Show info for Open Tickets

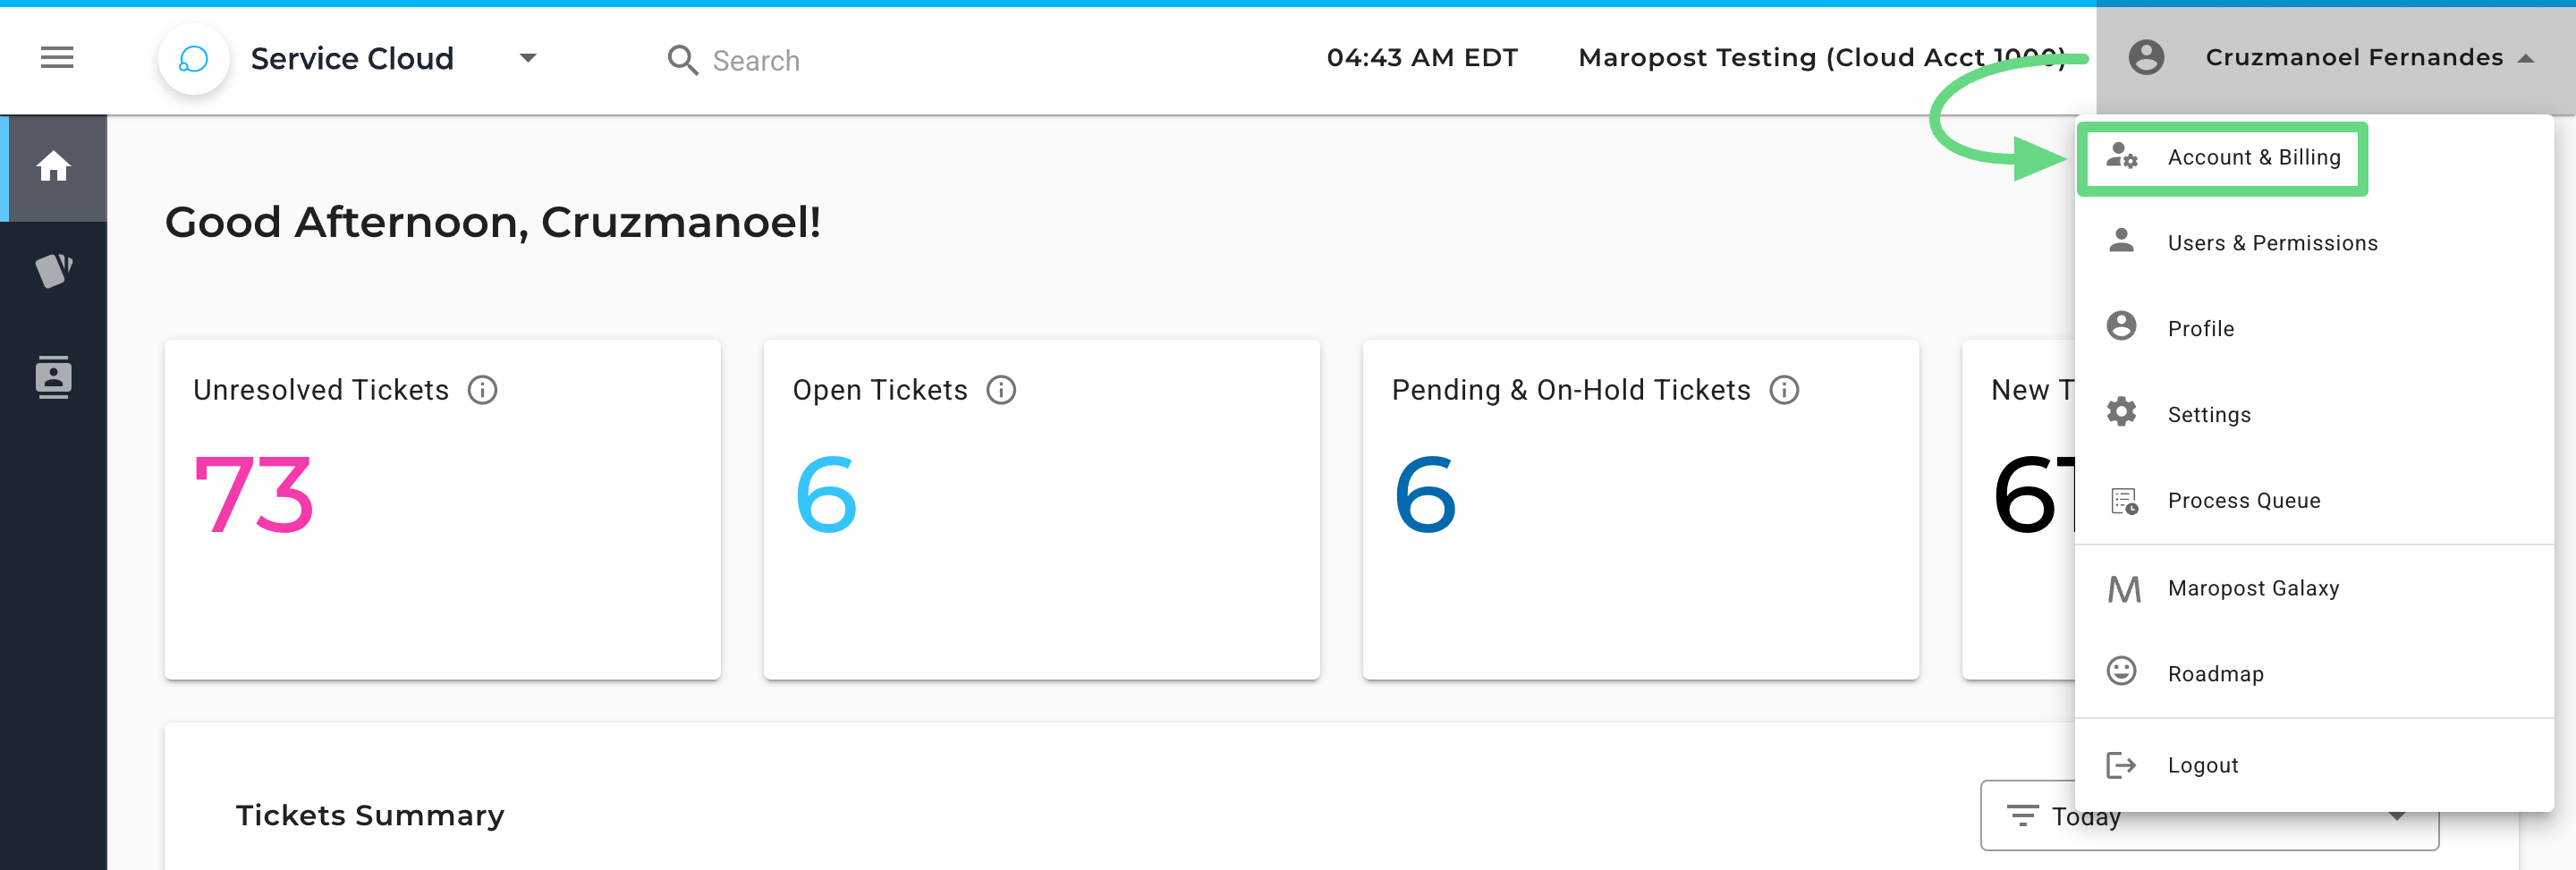(1001, 390)
